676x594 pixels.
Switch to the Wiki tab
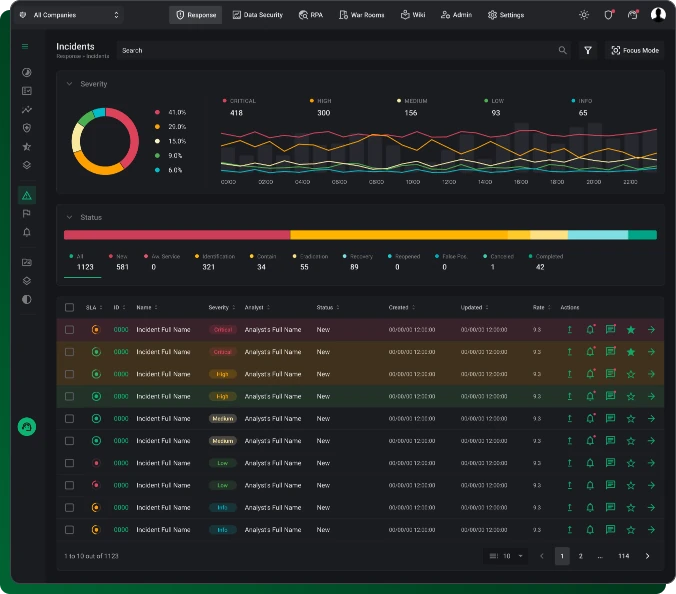point(413,15)
